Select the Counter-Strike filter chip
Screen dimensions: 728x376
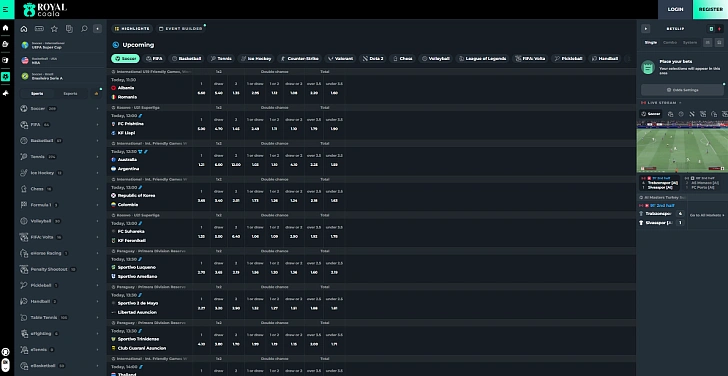[299, 58]
